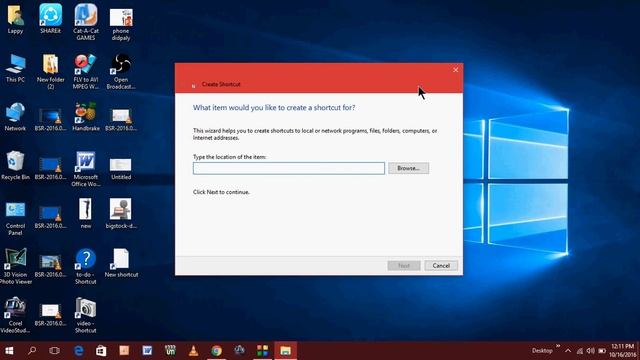
Task: Select the bigstock image file icon
Action: pyautogui.click(x=121, y=213)
